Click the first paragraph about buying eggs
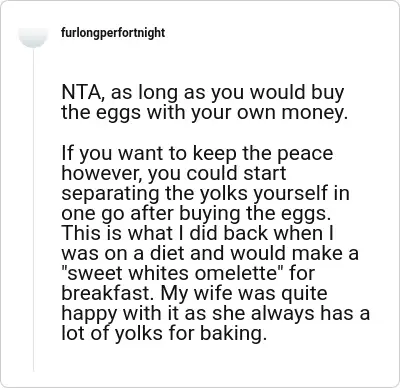This screenshot has width=400, height=388. pyautogui.click(x=205, y=103)
